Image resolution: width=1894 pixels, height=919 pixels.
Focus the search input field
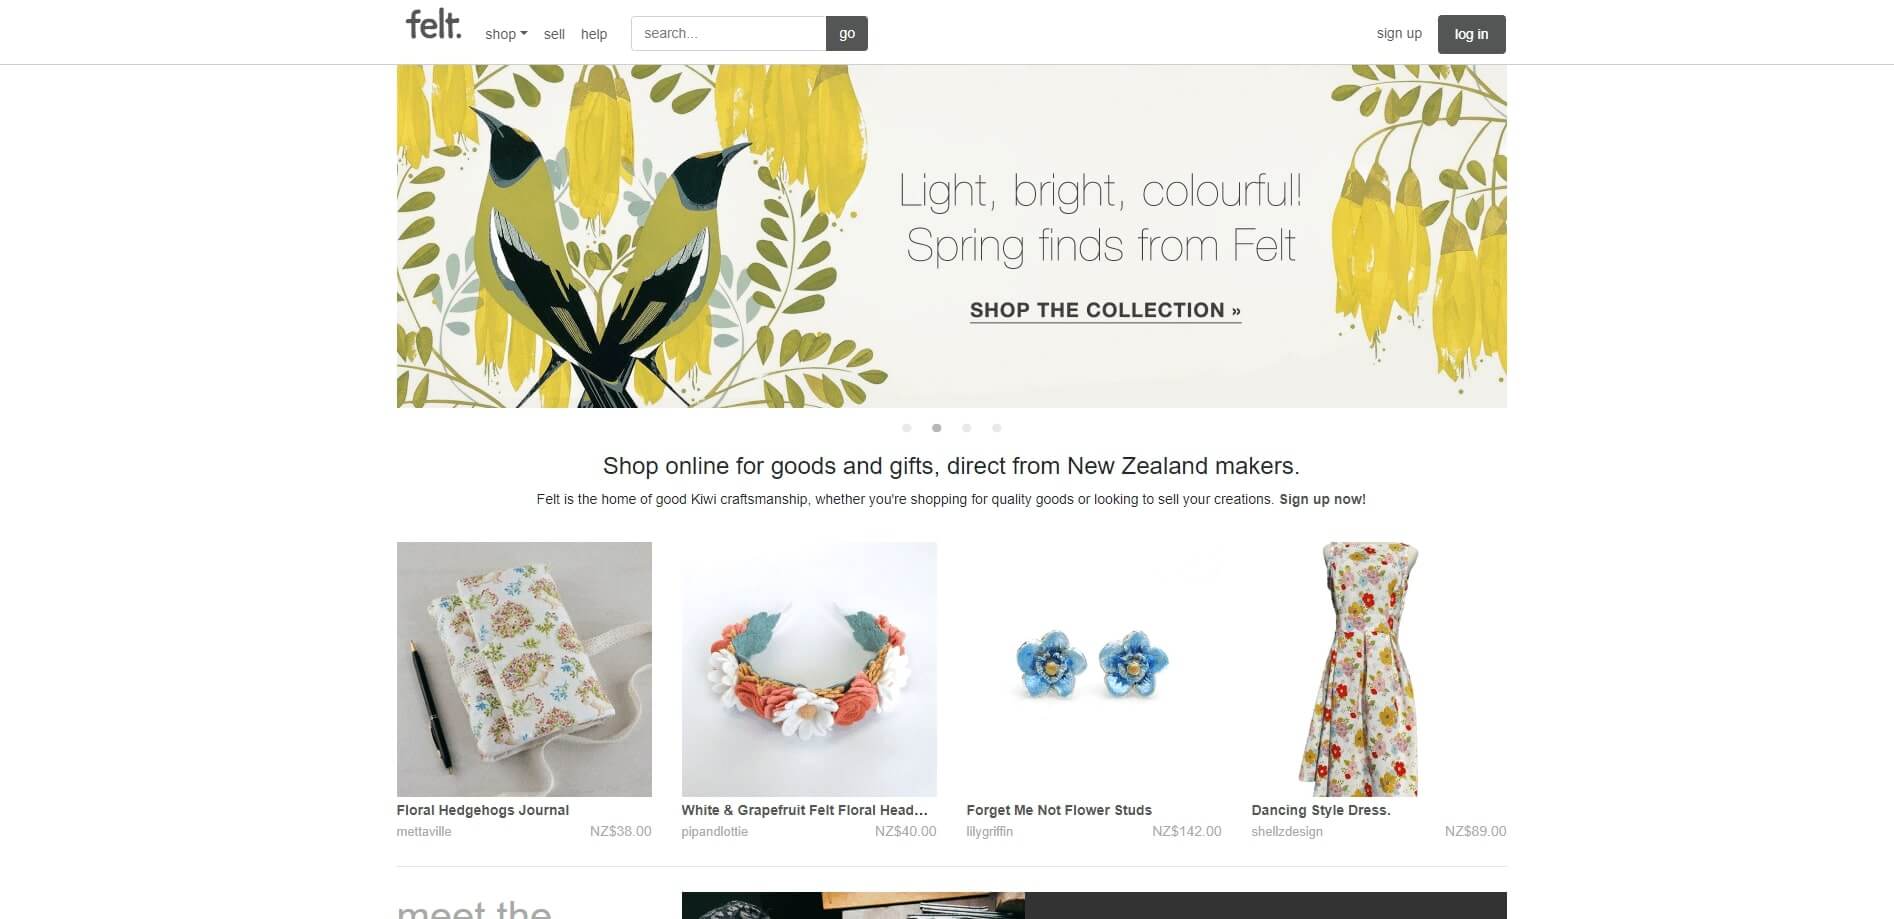pyautogui.click(x=728, y=33)
